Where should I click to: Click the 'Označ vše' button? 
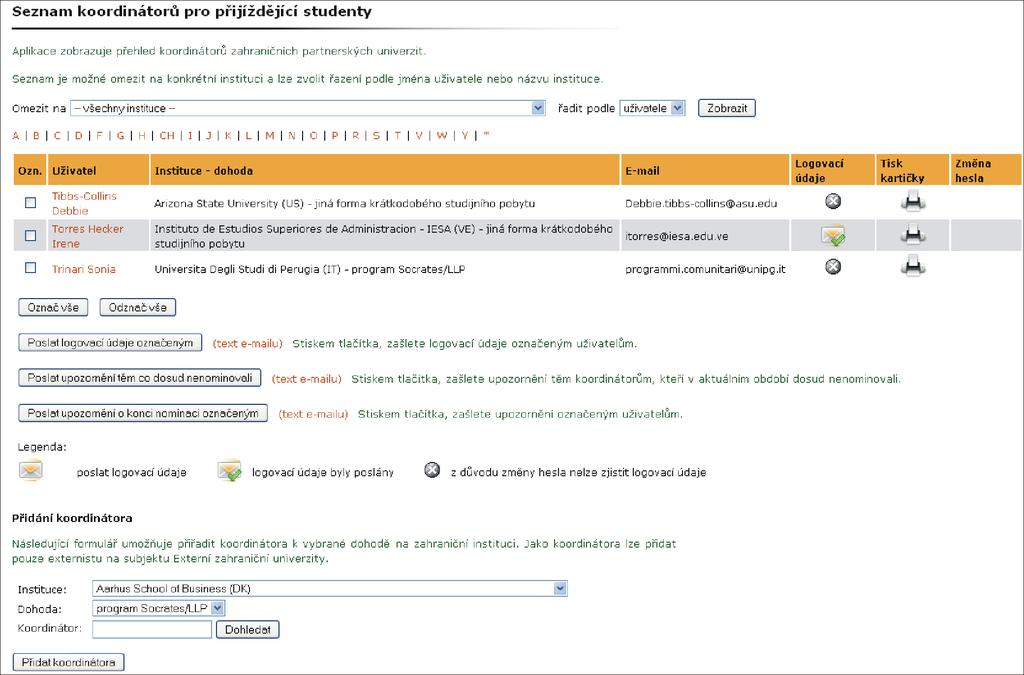click(x=53, y=307)
